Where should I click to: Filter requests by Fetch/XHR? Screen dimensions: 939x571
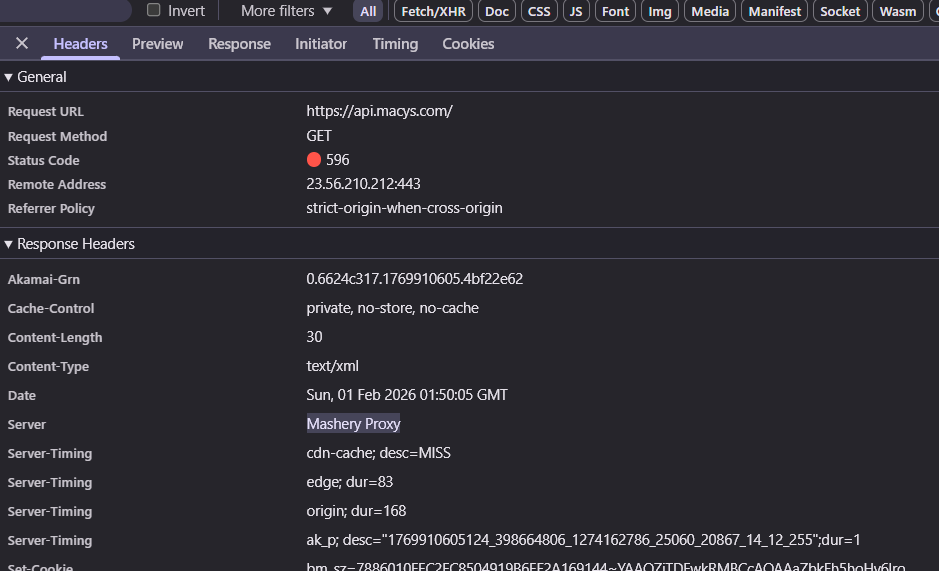434,11
